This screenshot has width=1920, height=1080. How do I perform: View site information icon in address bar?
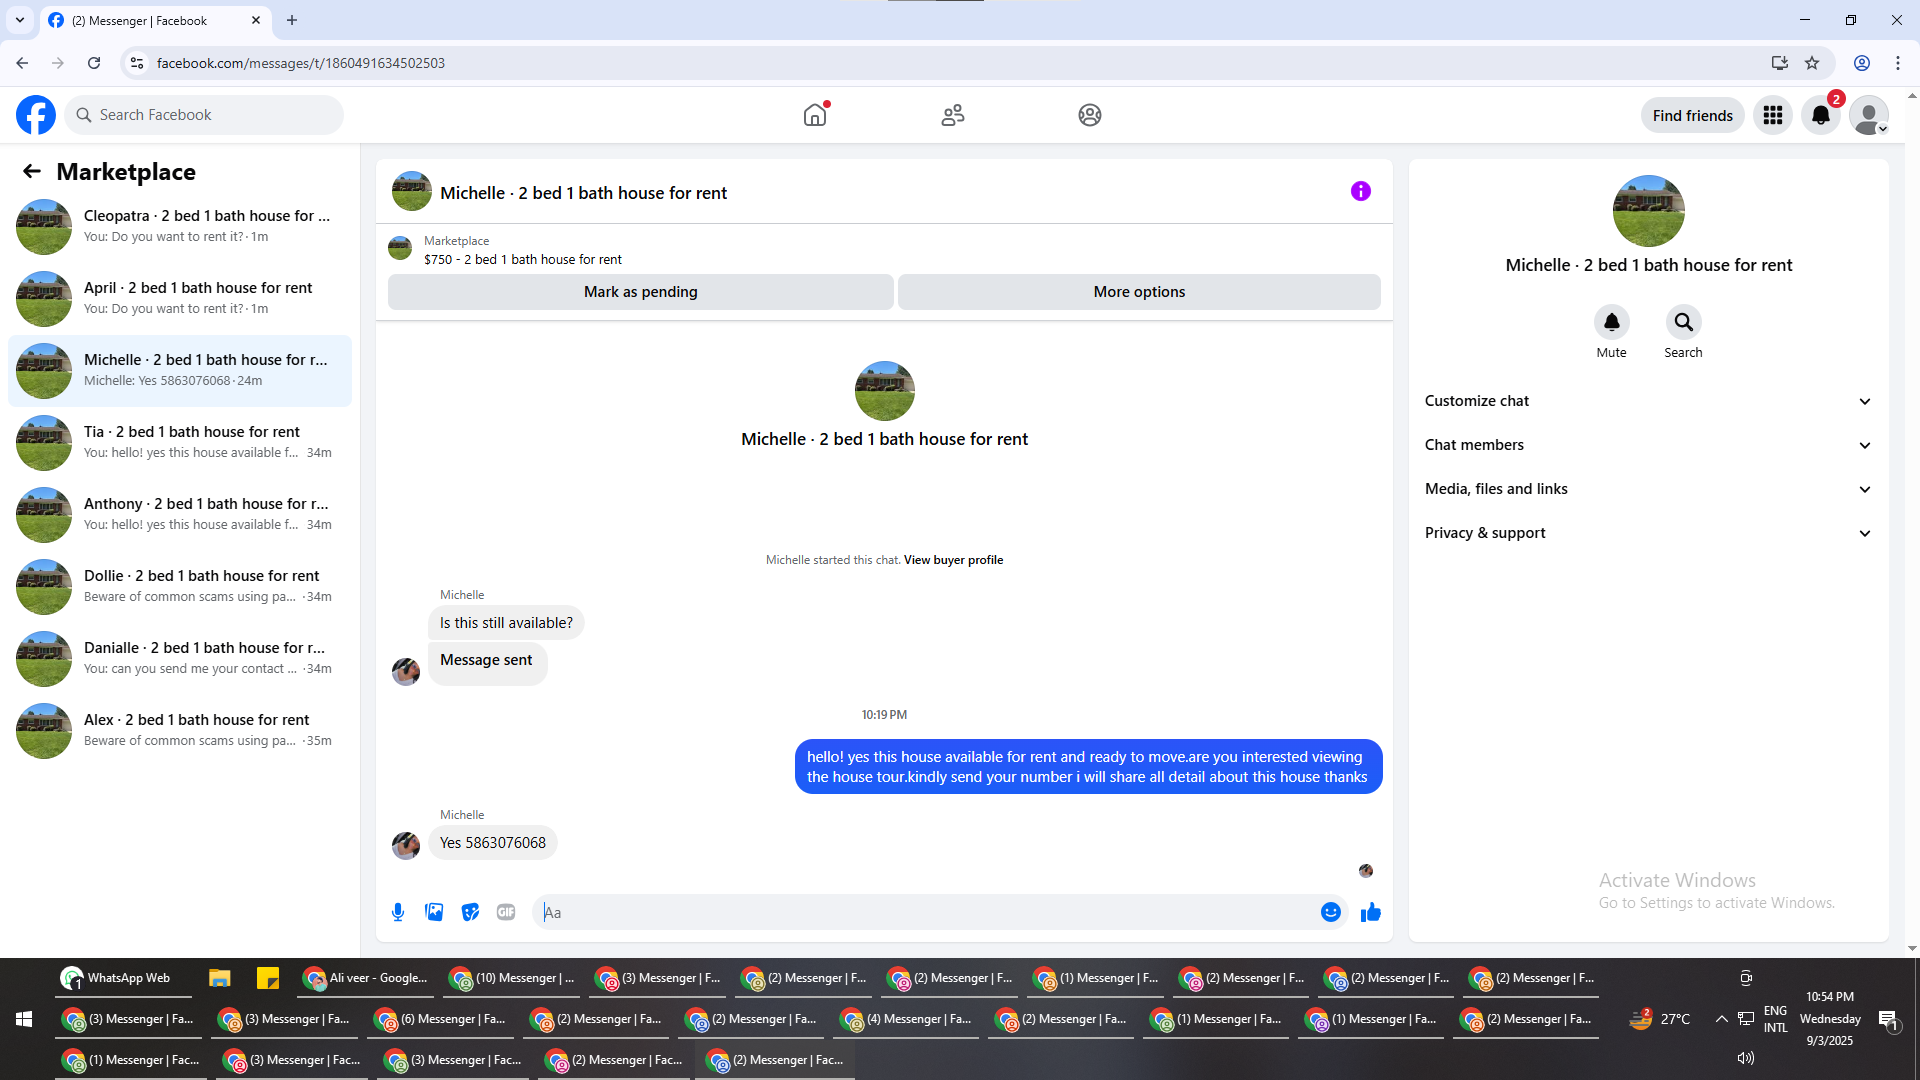[137, 63]
